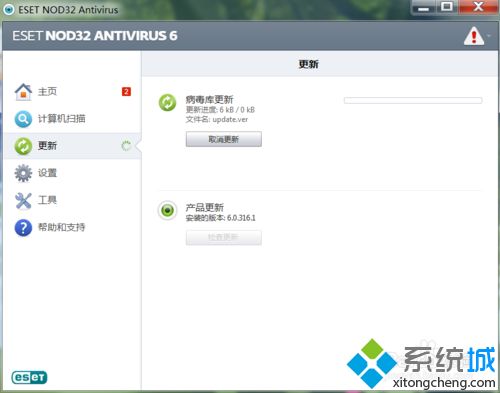Close the ESET NOD32 window
The height and width of the screenshot is (393, 500).
(x=479, y=7)
